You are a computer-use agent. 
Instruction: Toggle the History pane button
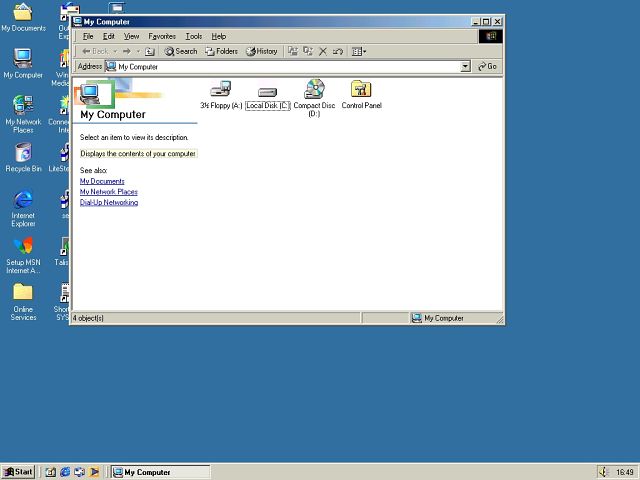(262, 51)
